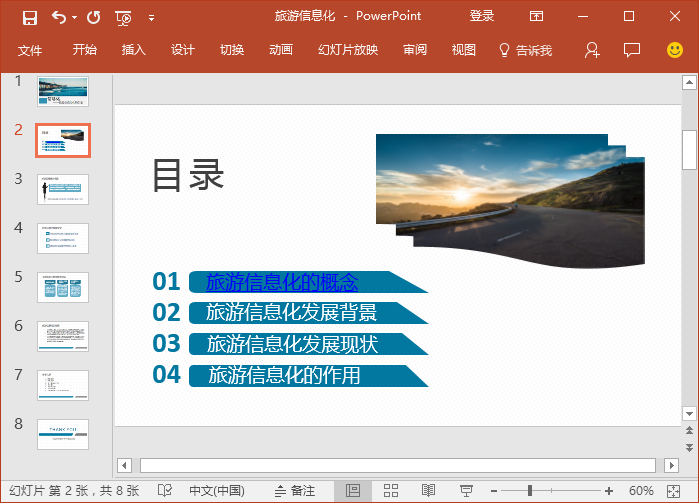
Task: Switch to the 视图 tab
Action: tap(464, 49)
